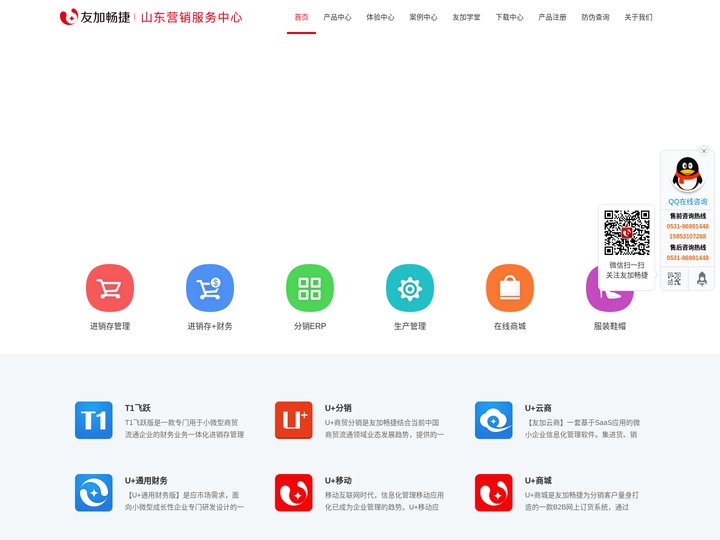Click the QQ在线咨询 link
The height and width of the screenshot is (540, 720).
pyautogui.click(x=687, y=202)
